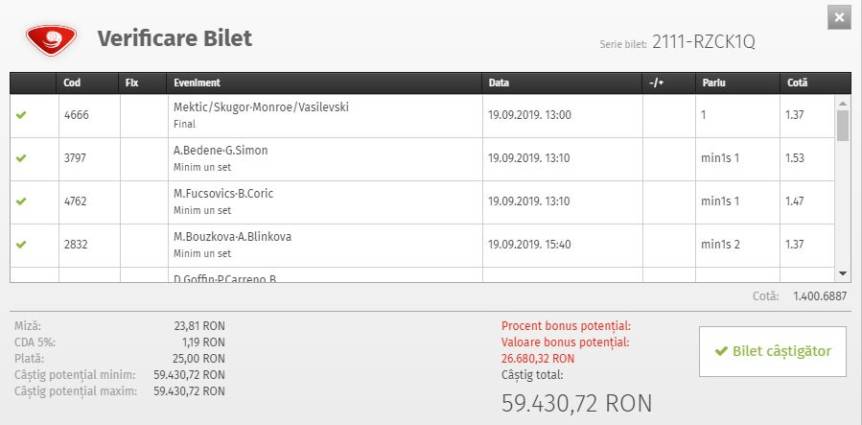This screenshot has height=425, width=862.
Task: Click green checkmark for code 4666 row
Action: coord(20,116)
